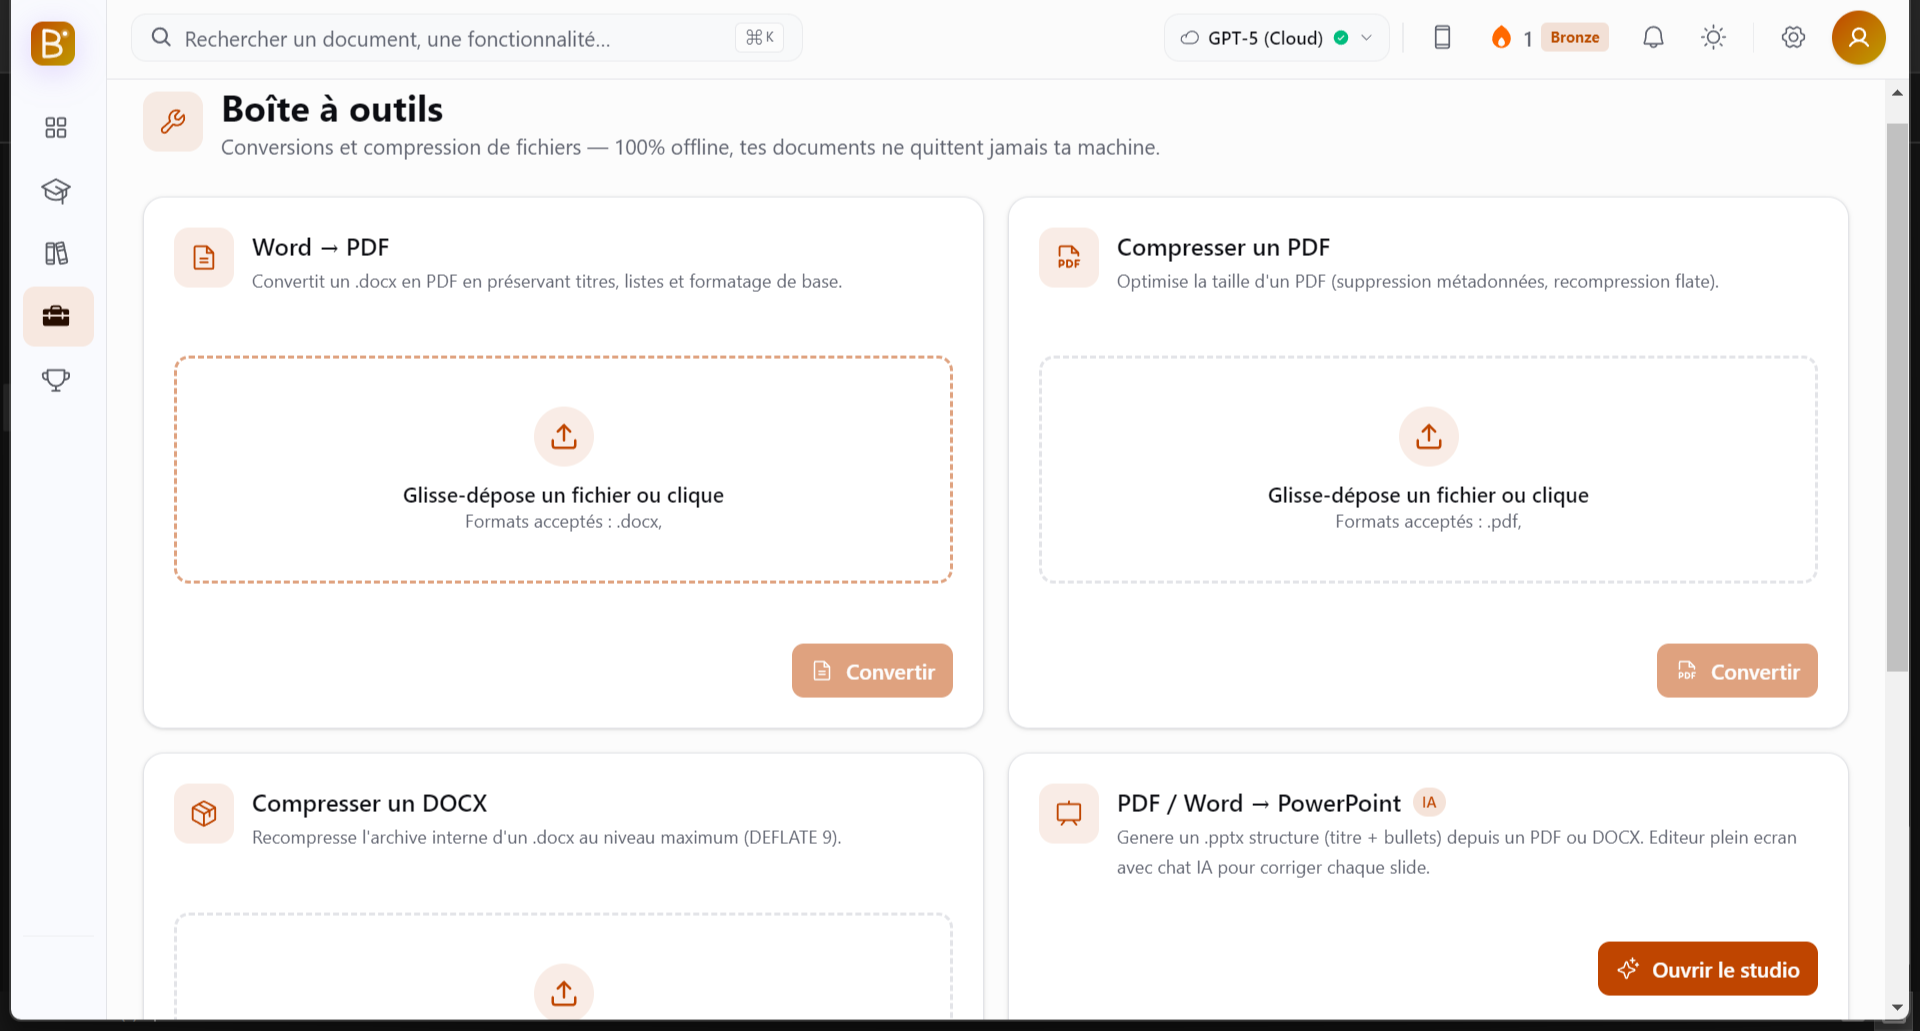Click the flame streak icon
The width and height of the screenshot is (1920, 1031).
coord(1501,38)
